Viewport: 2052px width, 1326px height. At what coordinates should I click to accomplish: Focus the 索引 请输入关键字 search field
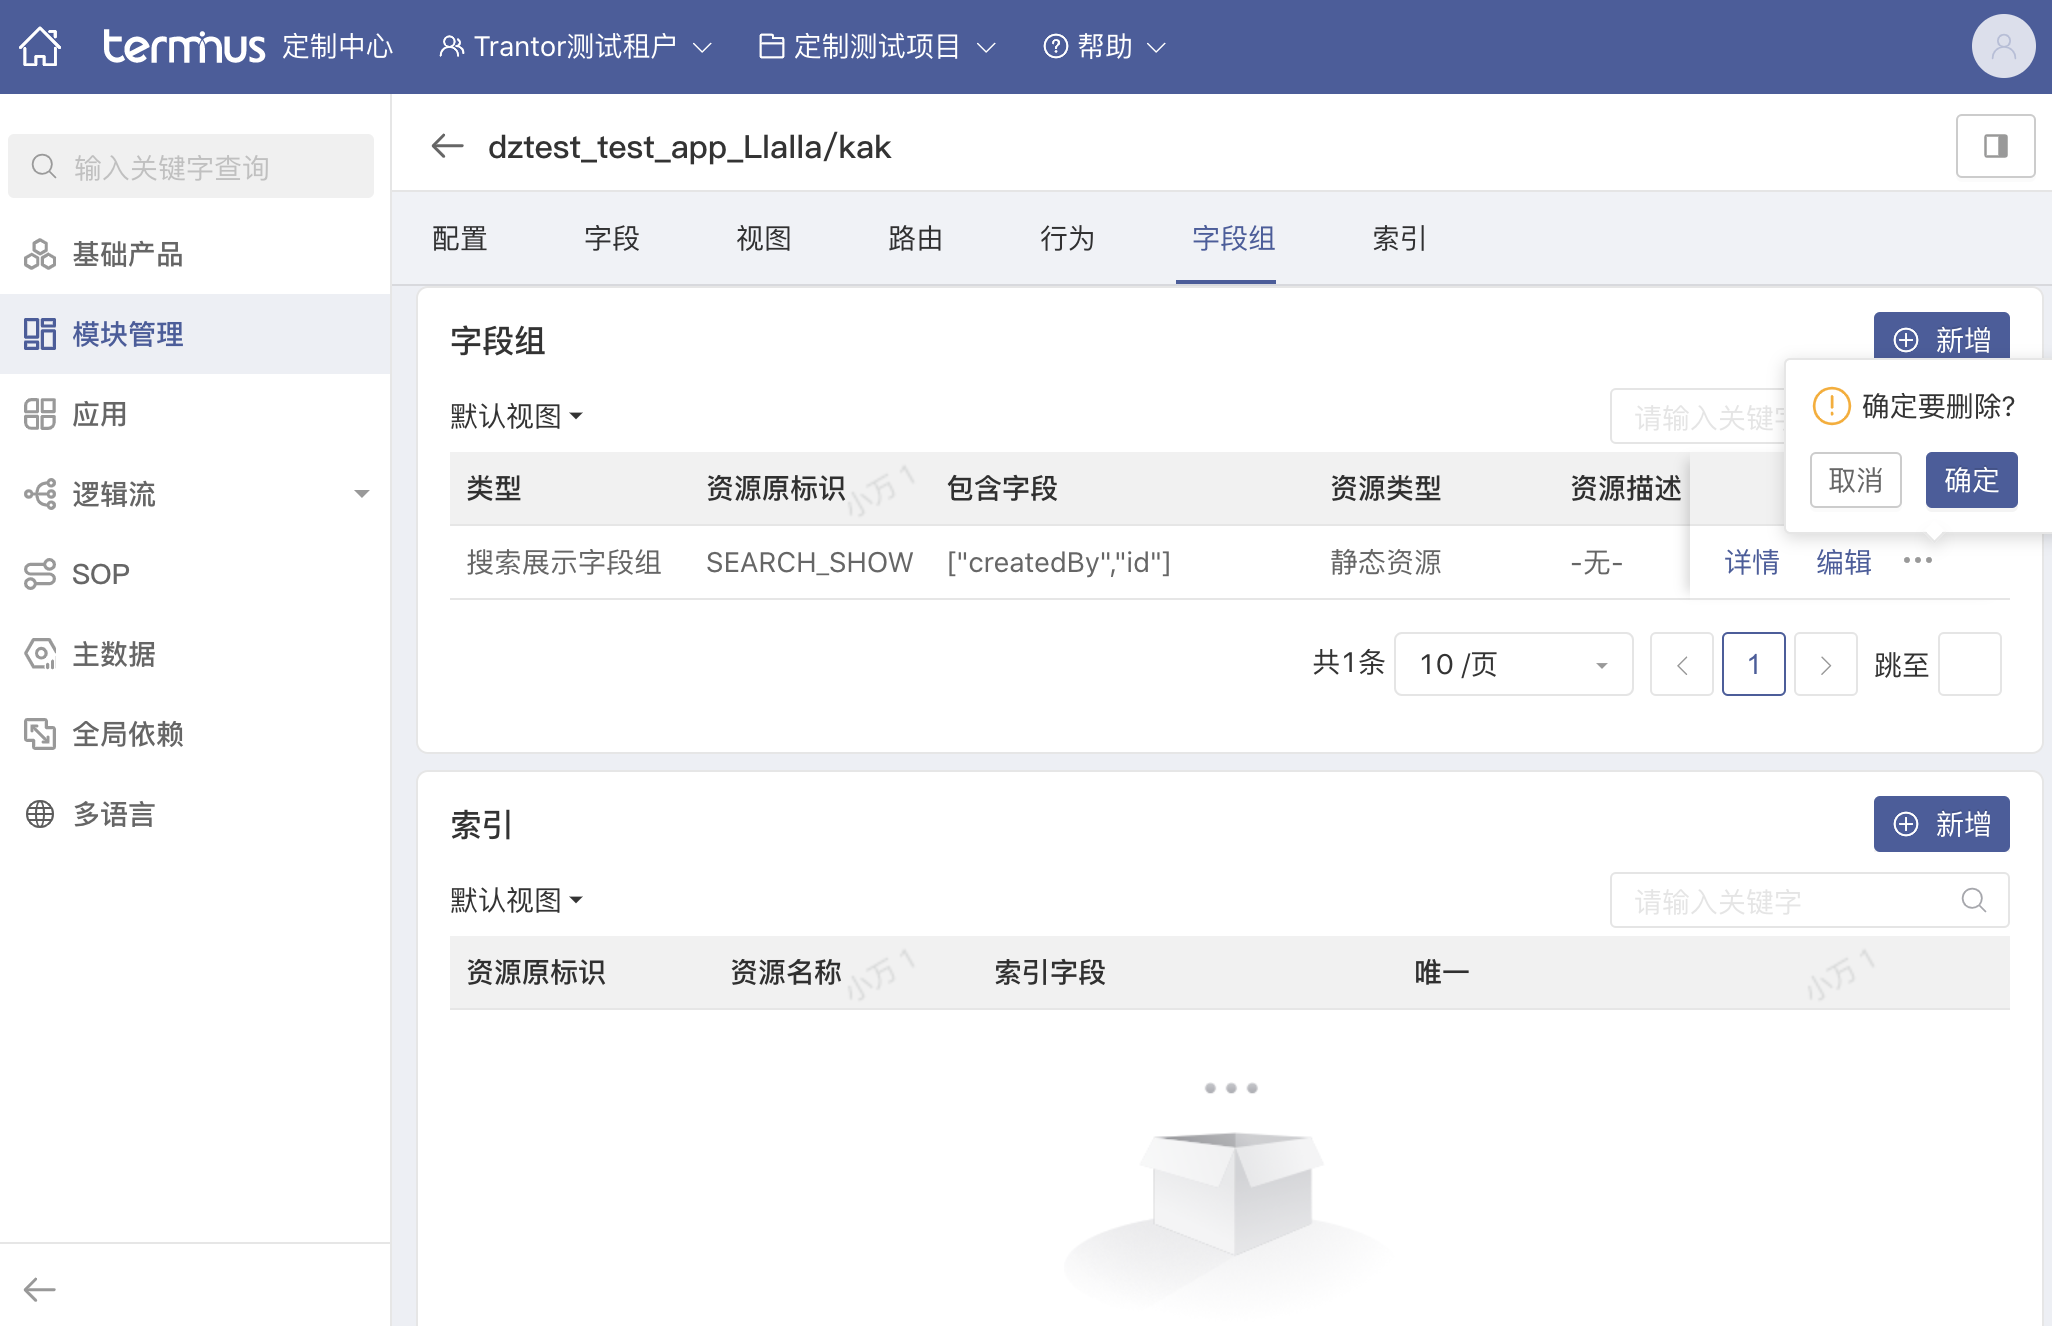[1809, 901]
